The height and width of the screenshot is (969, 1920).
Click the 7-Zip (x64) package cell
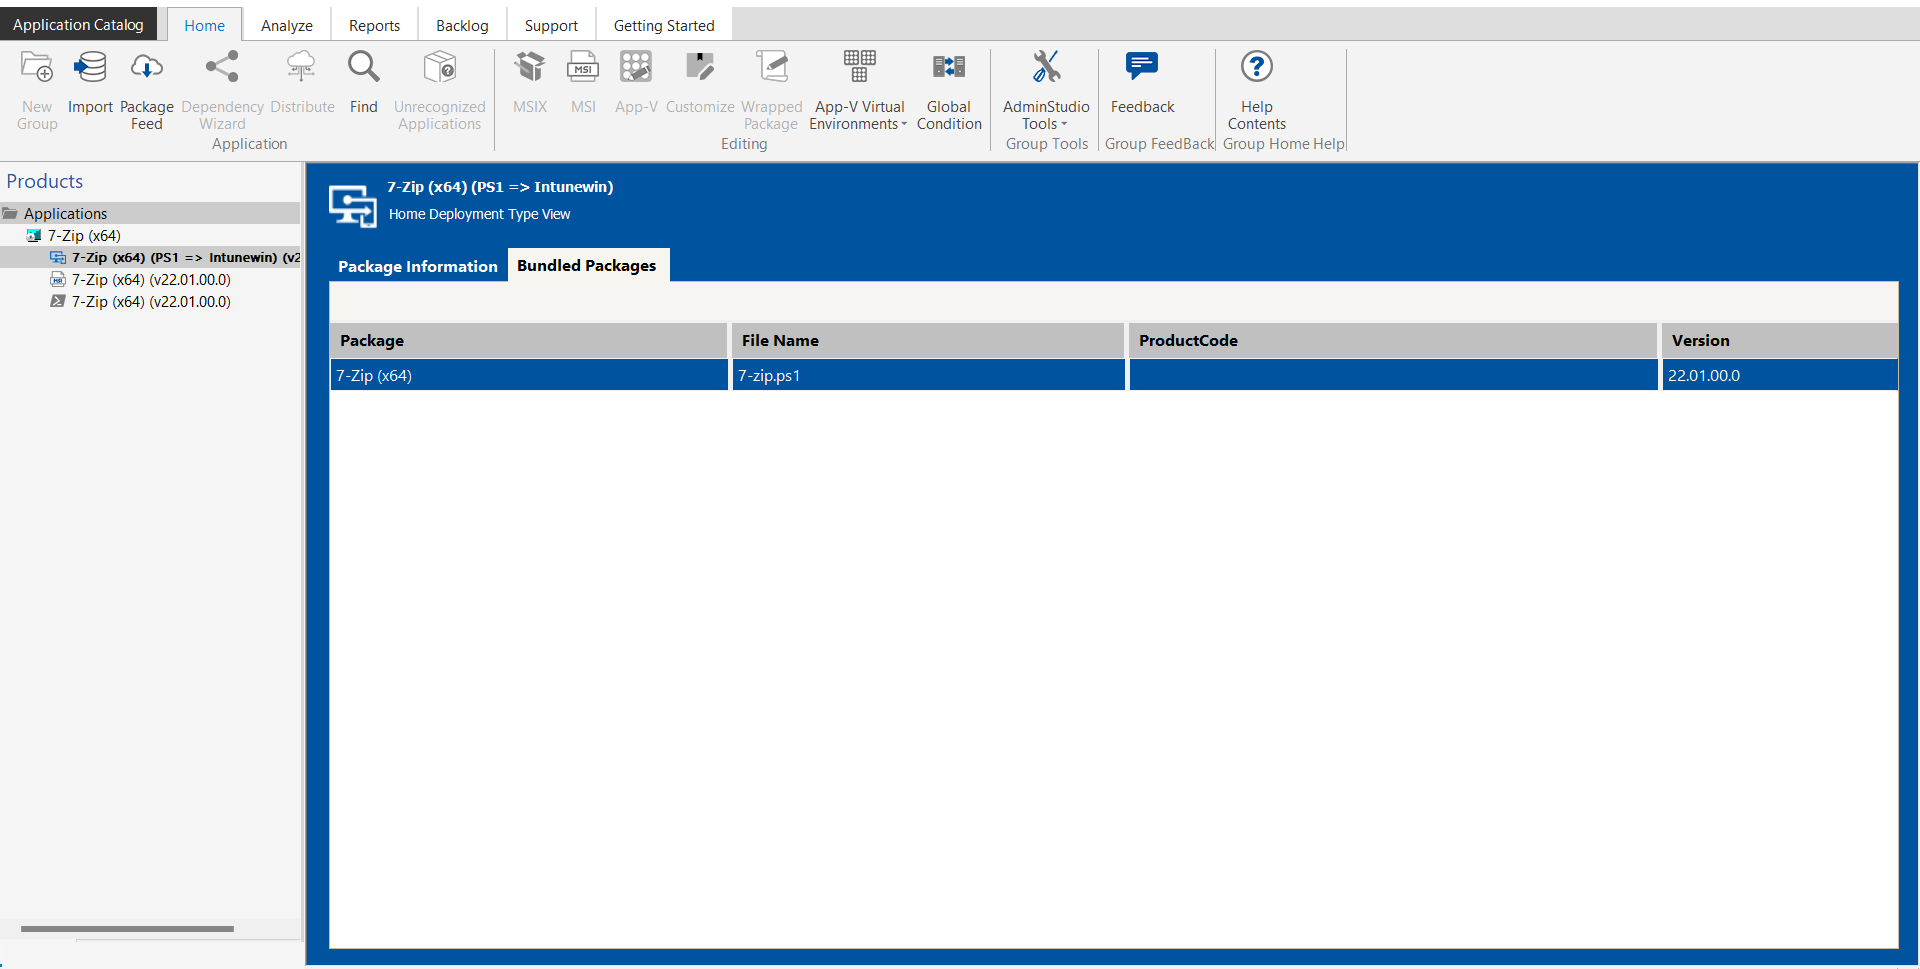click(x=528, y=375)
